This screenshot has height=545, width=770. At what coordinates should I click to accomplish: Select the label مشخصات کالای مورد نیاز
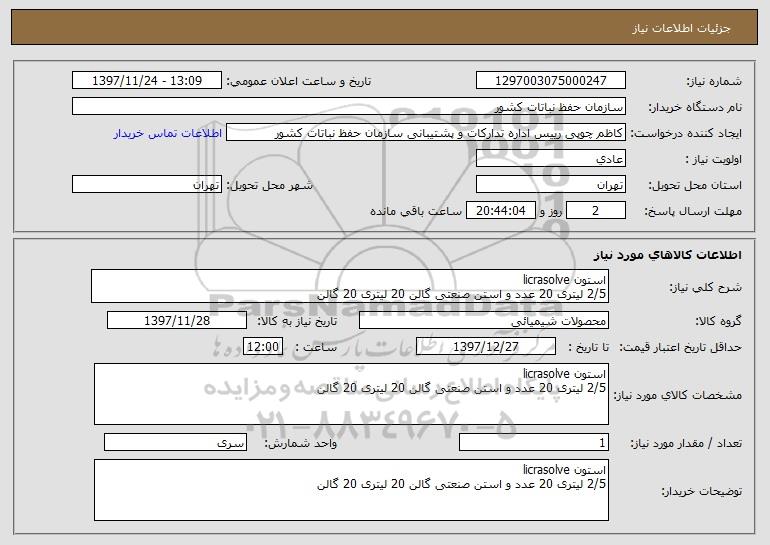678,395
